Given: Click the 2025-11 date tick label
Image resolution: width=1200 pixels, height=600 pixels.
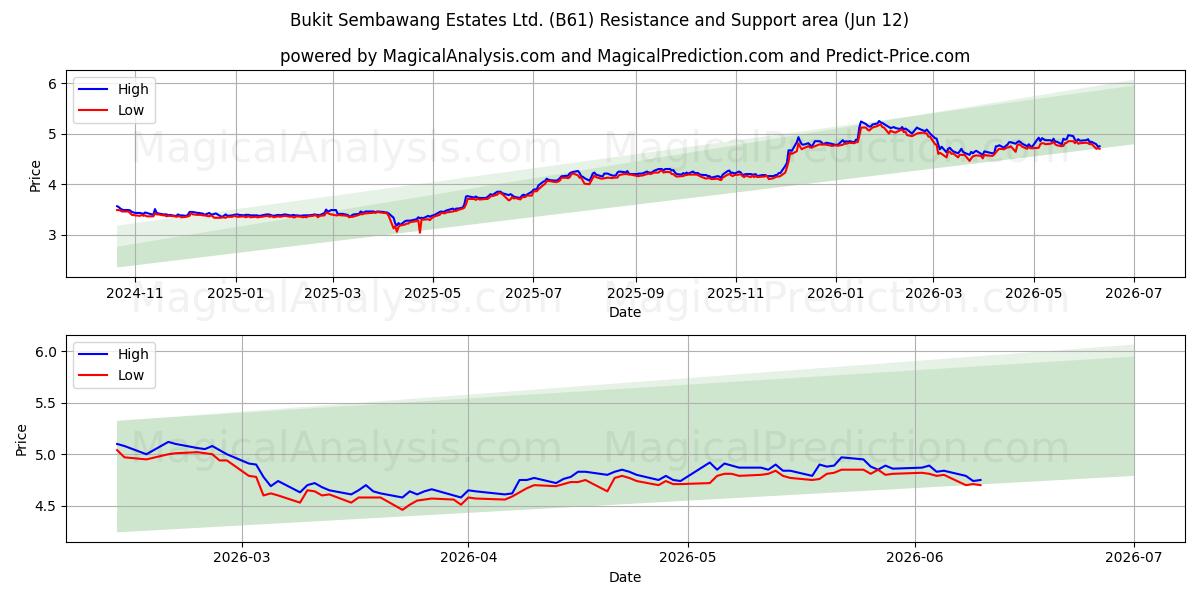Looking at the screenshot, I should click(736, 294).
